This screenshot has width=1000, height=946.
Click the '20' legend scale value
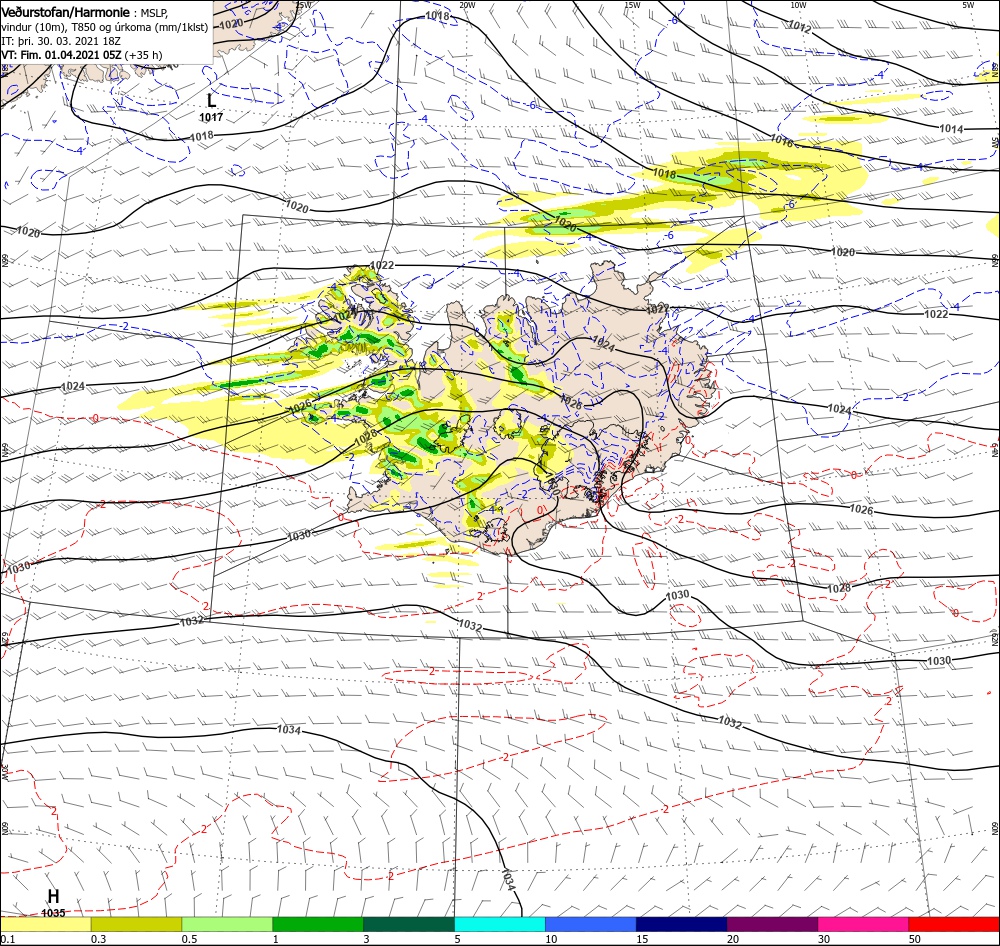point(733,938)
